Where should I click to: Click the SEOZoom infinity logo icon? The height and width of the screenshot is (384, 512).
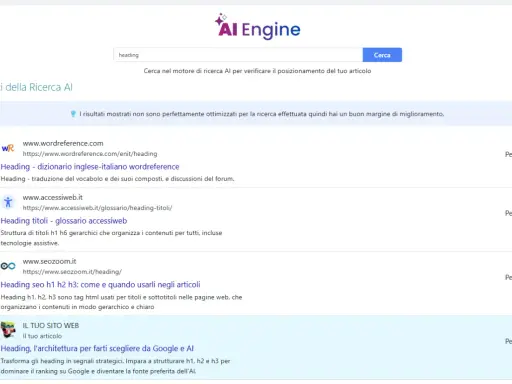click(8, 266)
